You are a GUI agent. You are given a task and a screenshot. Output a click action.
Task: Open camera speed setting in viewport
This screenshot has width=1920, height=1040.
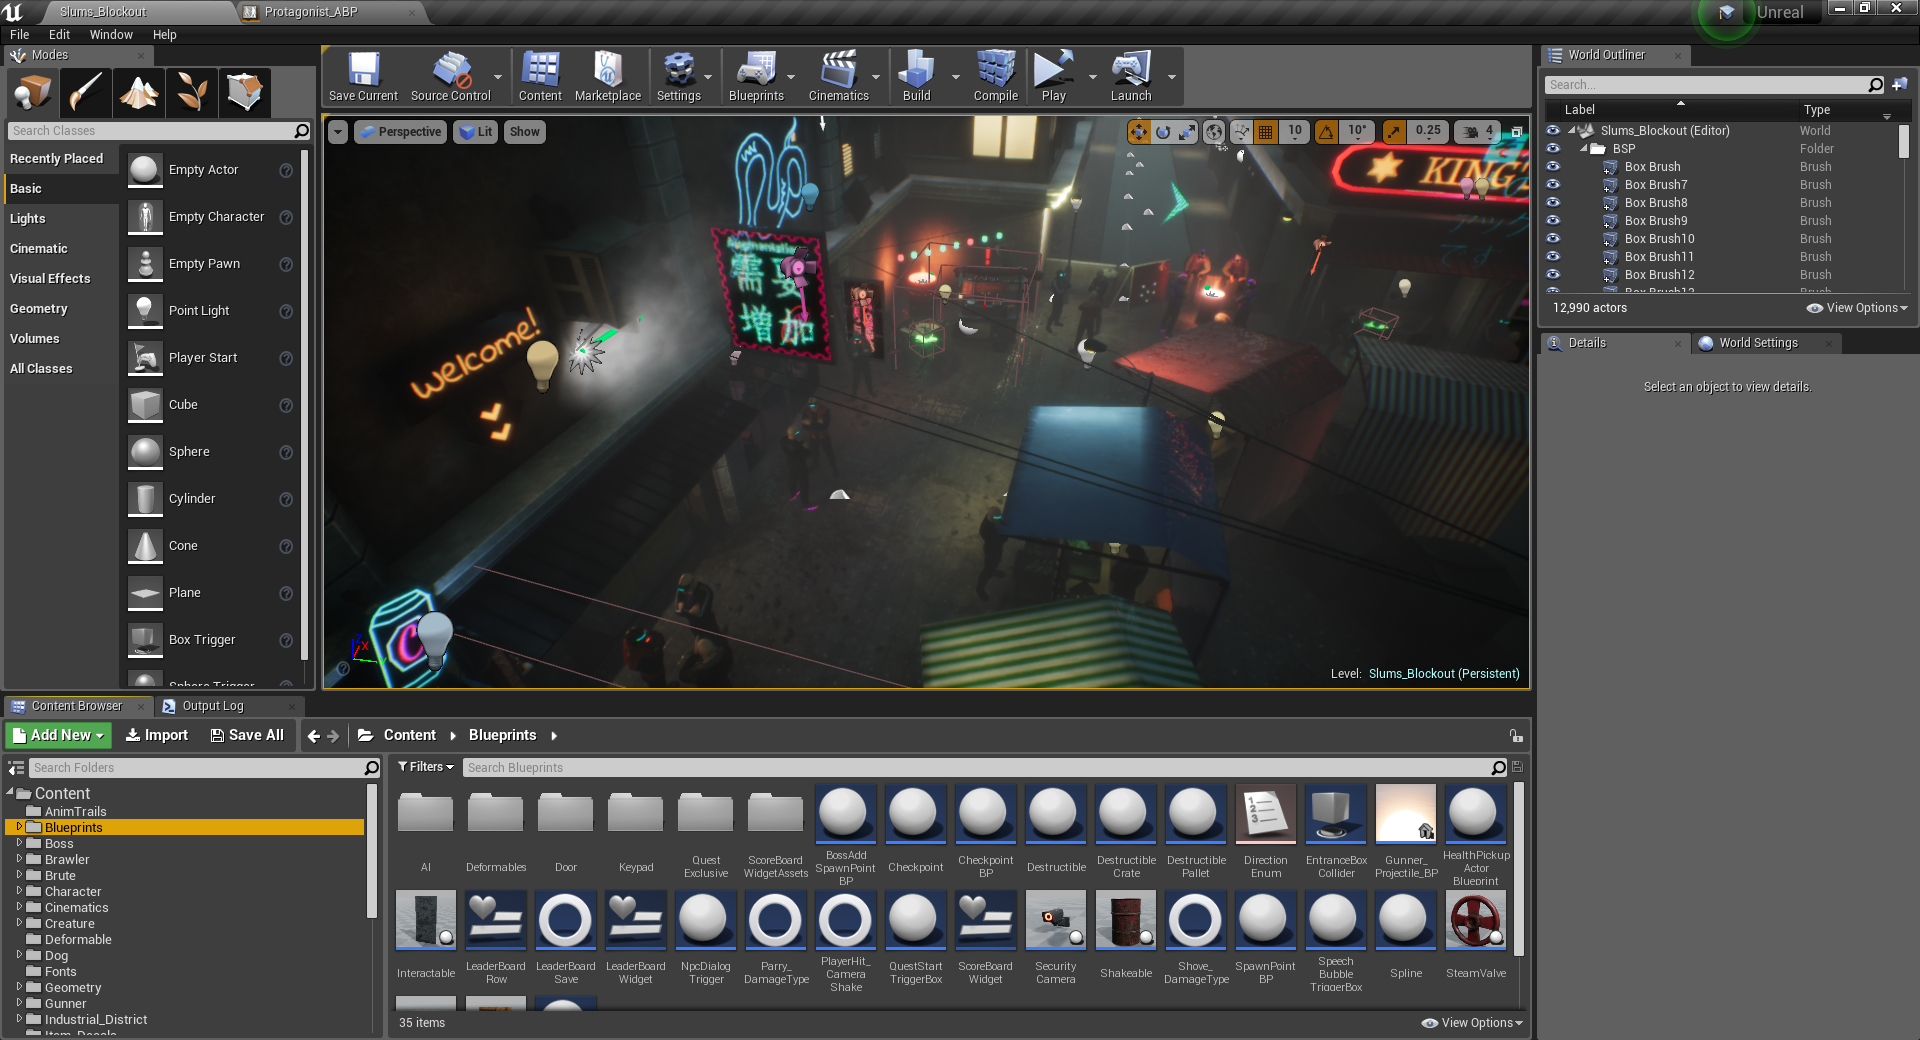[1478, 131]
